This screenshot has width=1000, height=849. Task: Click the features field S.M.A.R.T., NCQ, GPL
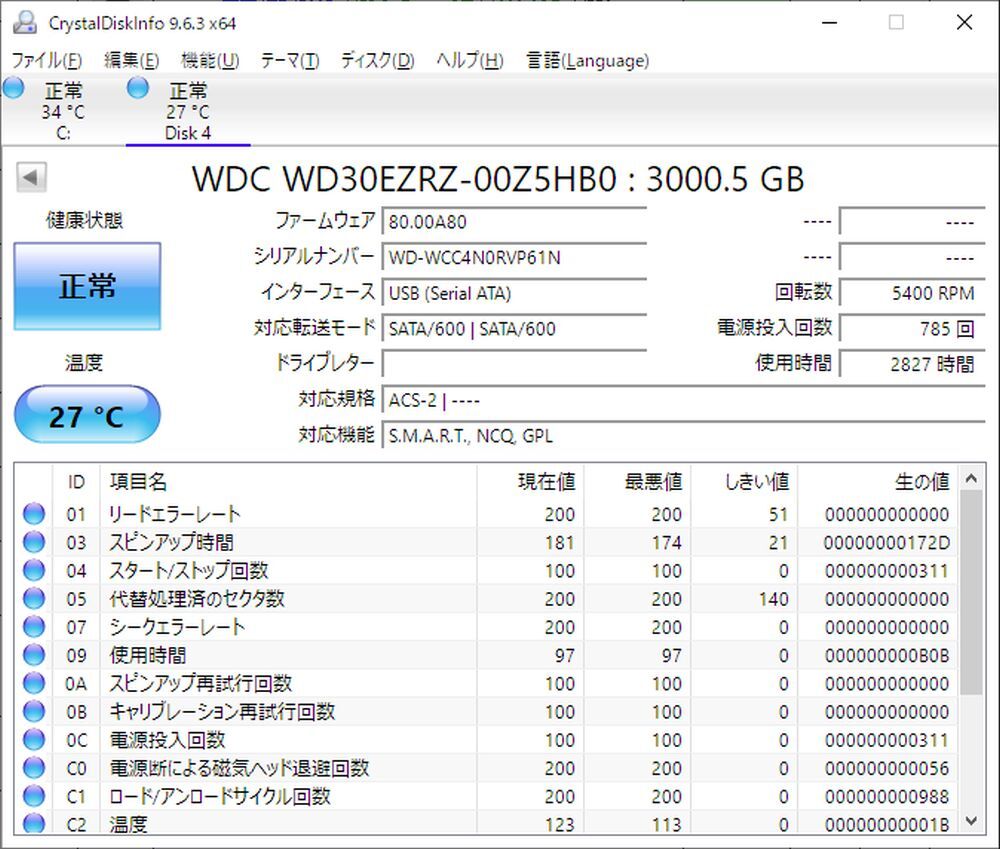684,436
